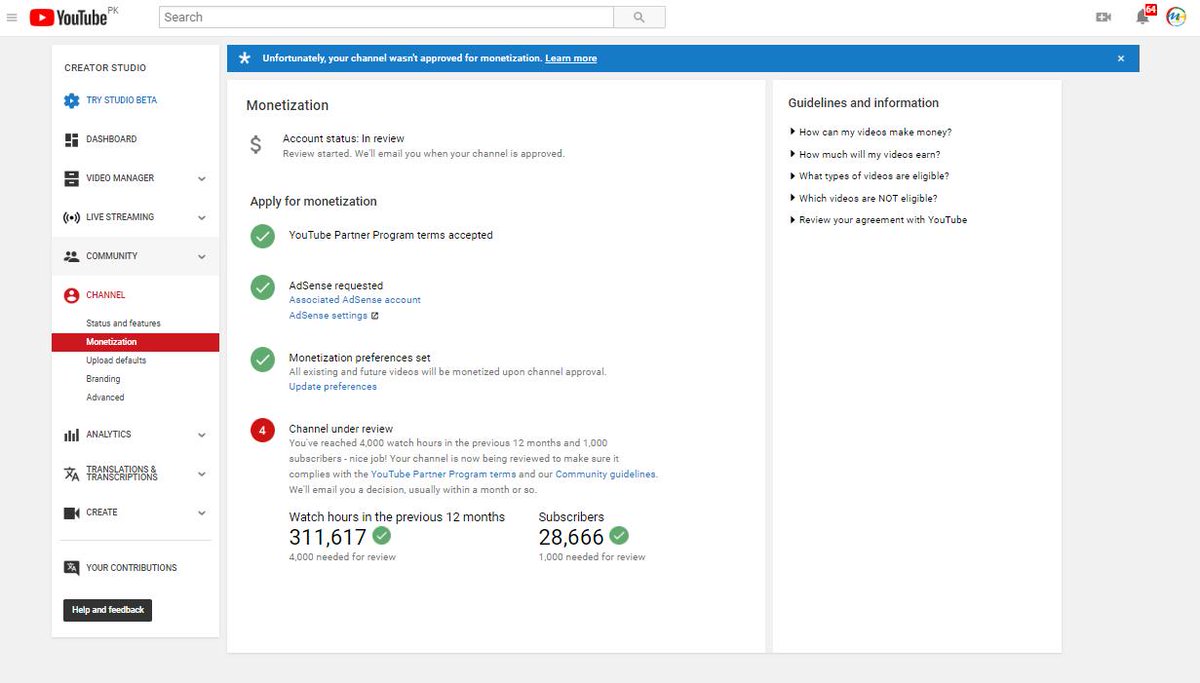Screen dimensions: 1200x683
Task: Open Status and features submenu item
Action: point(123,324)
